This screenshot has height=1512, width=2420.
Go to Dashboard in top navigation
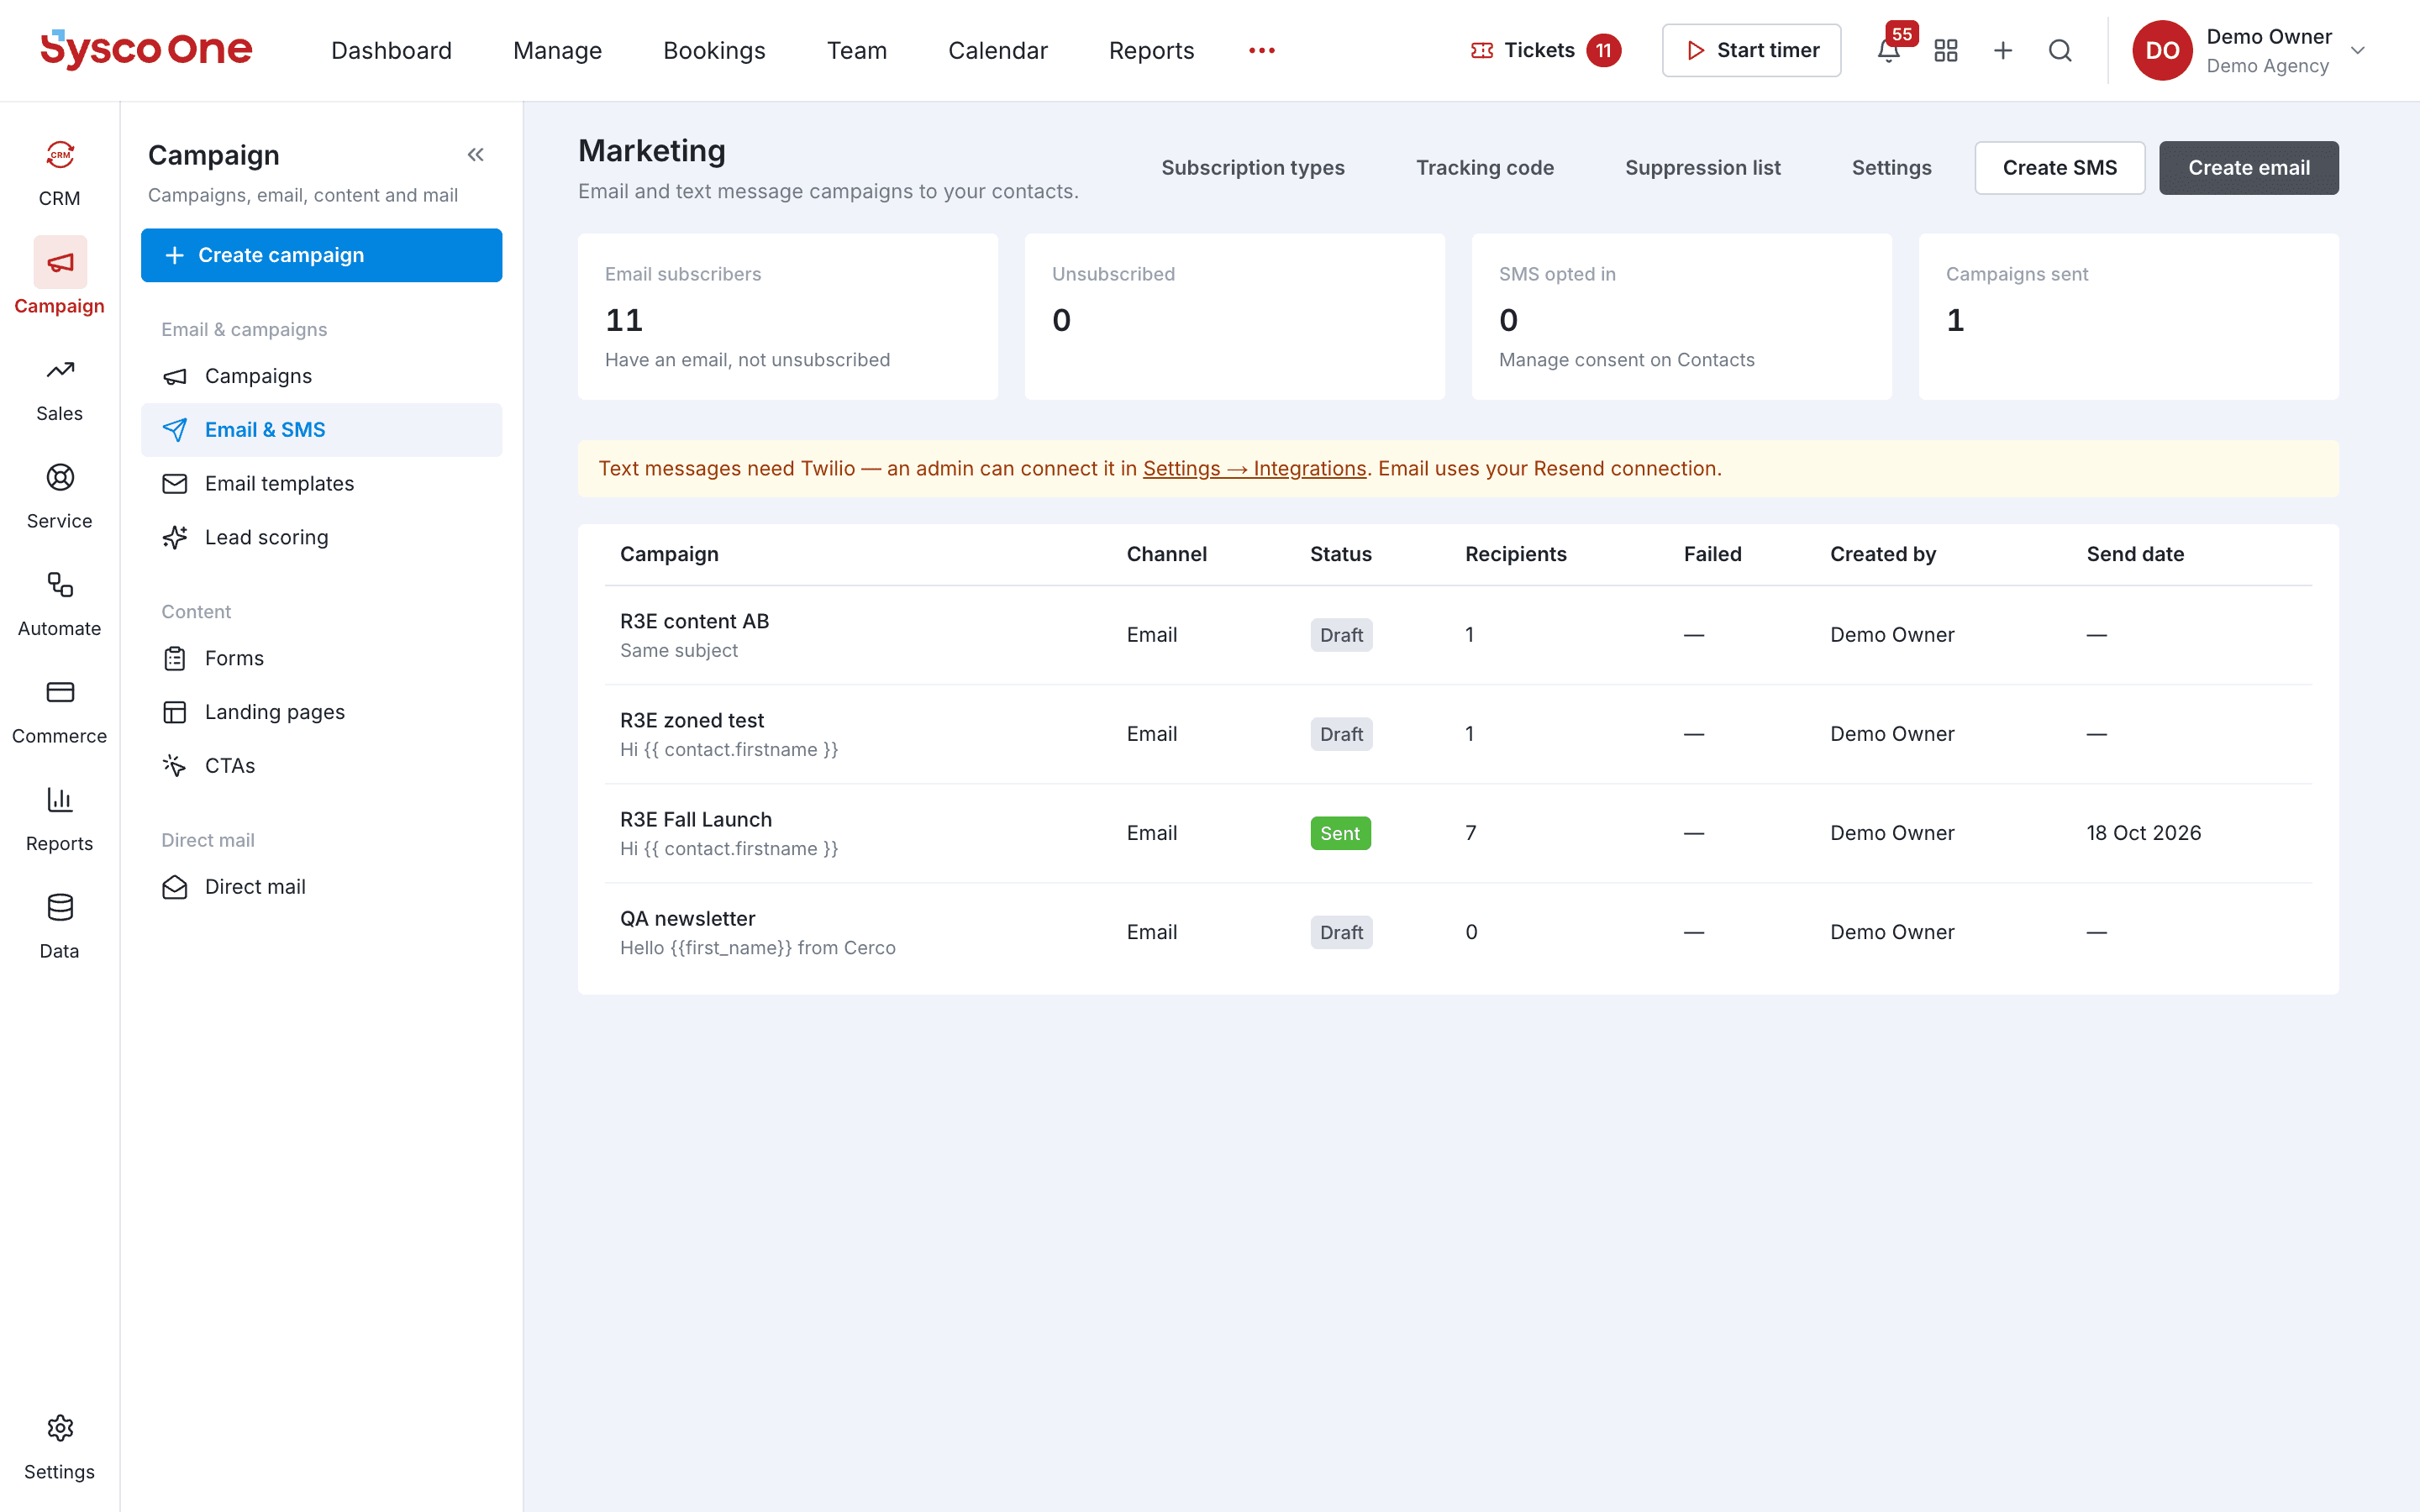coord(391,50)
